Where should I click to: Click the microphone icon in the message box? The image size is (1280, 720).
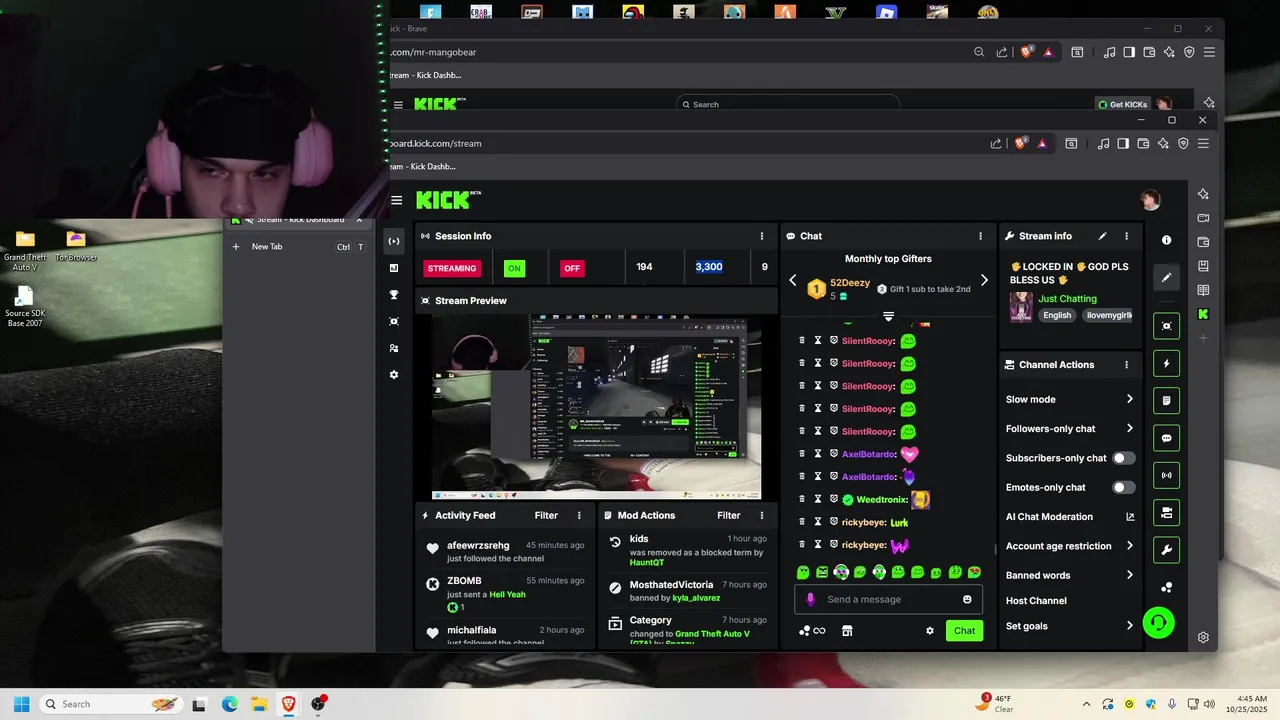[x=810, y=599]
